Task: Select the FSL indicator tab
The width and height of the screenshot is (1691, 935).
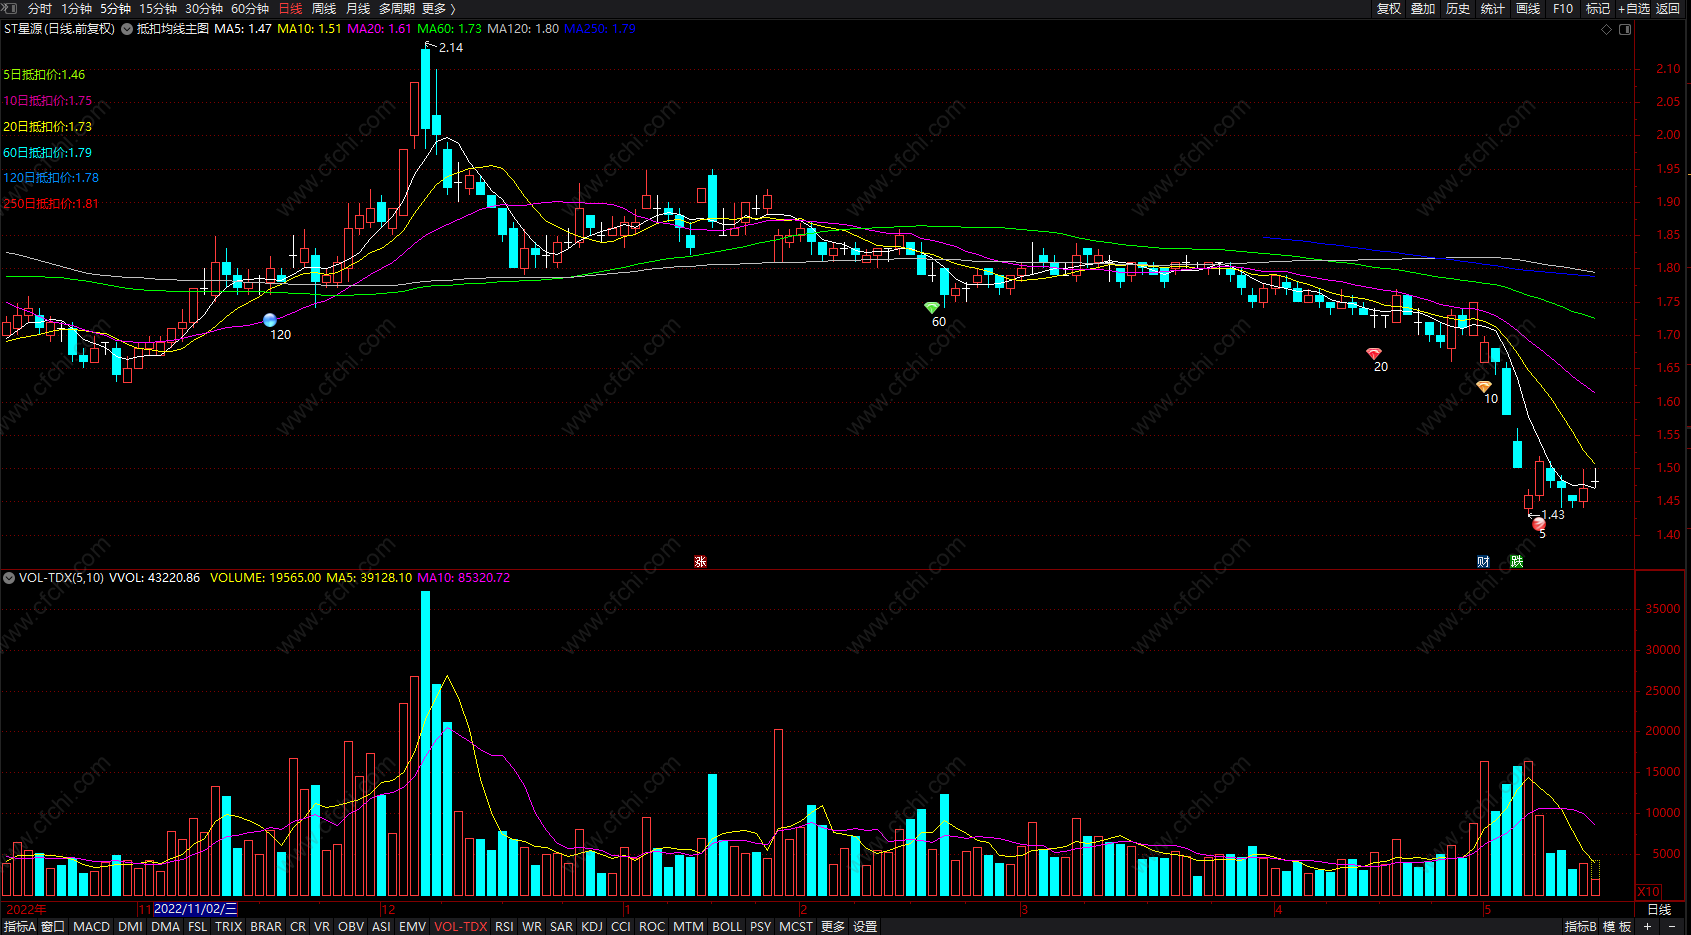Action: point(198,927)
